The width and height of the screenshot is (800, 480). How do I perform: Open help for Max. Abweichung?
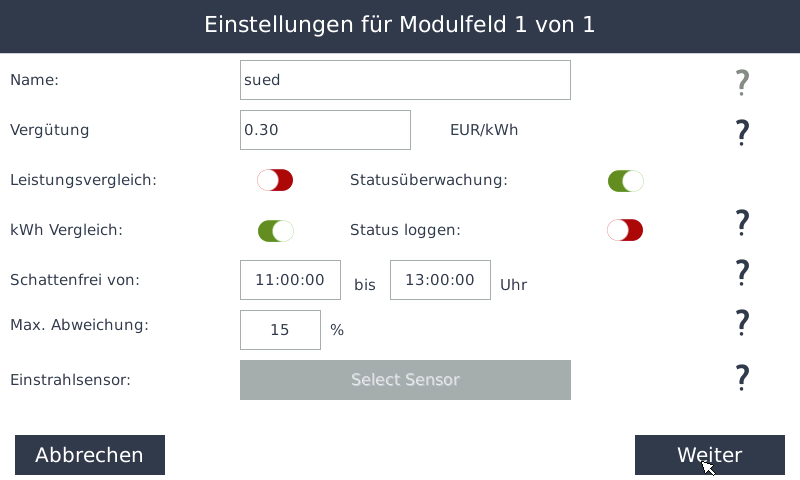click(x=742, y=322)
